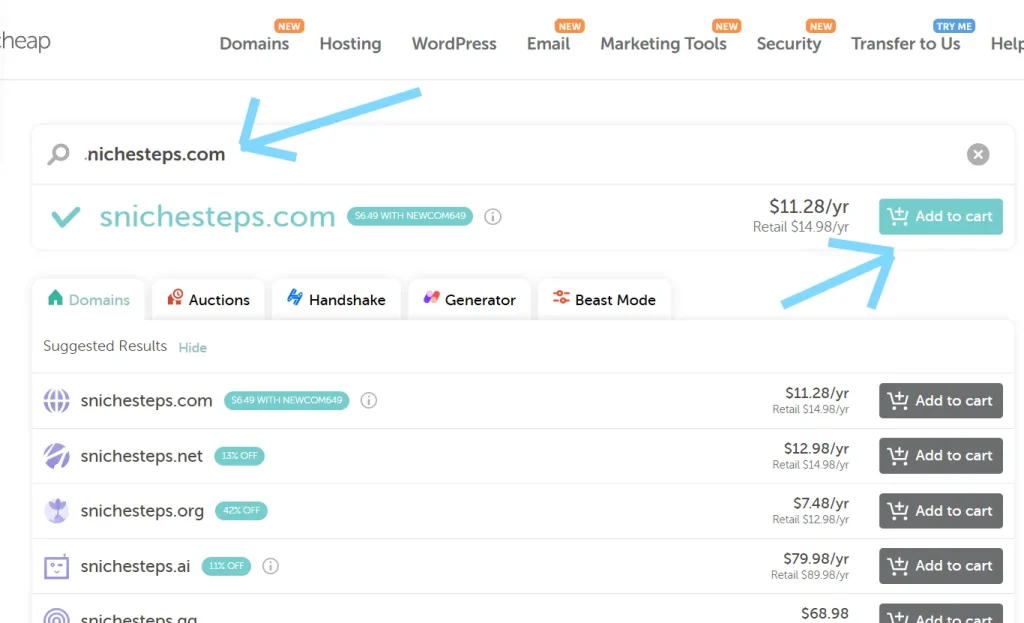Hide the Suggested Results section
The height and width of the screenshot is (623, 1024).
point(192,347)
